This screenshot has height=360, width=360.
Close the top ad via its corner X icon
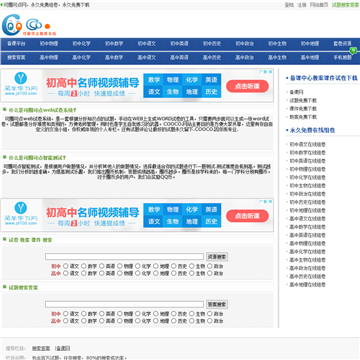271,71
